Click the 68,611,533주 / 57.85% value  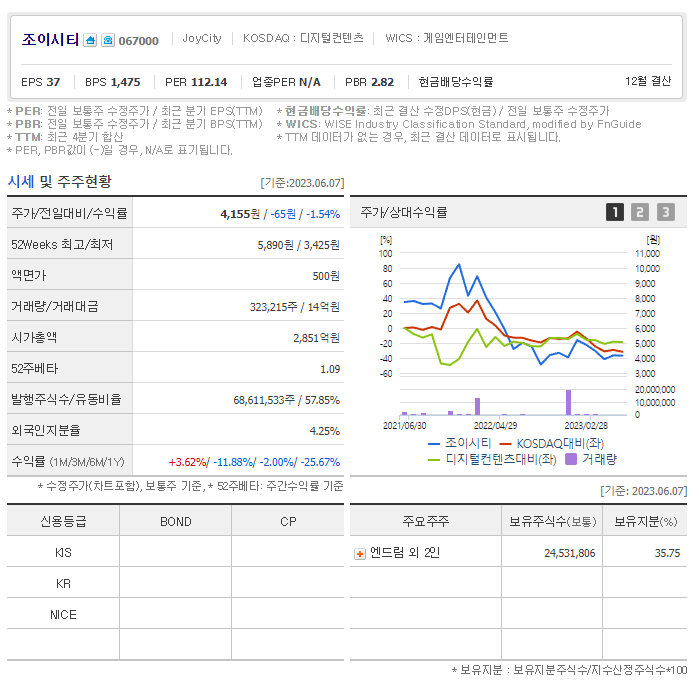(286, 400)
